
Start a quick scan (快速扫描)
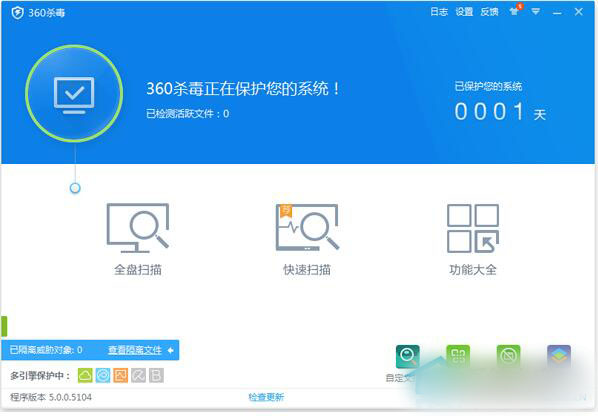tap(307, 239)
